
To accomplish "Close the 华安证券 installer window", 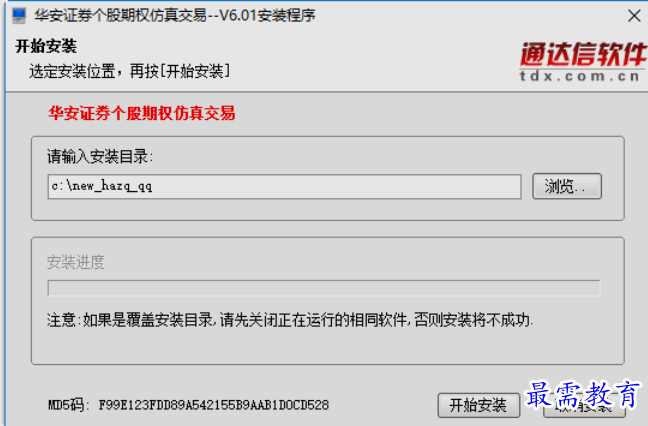I will [x=634, y=16].
